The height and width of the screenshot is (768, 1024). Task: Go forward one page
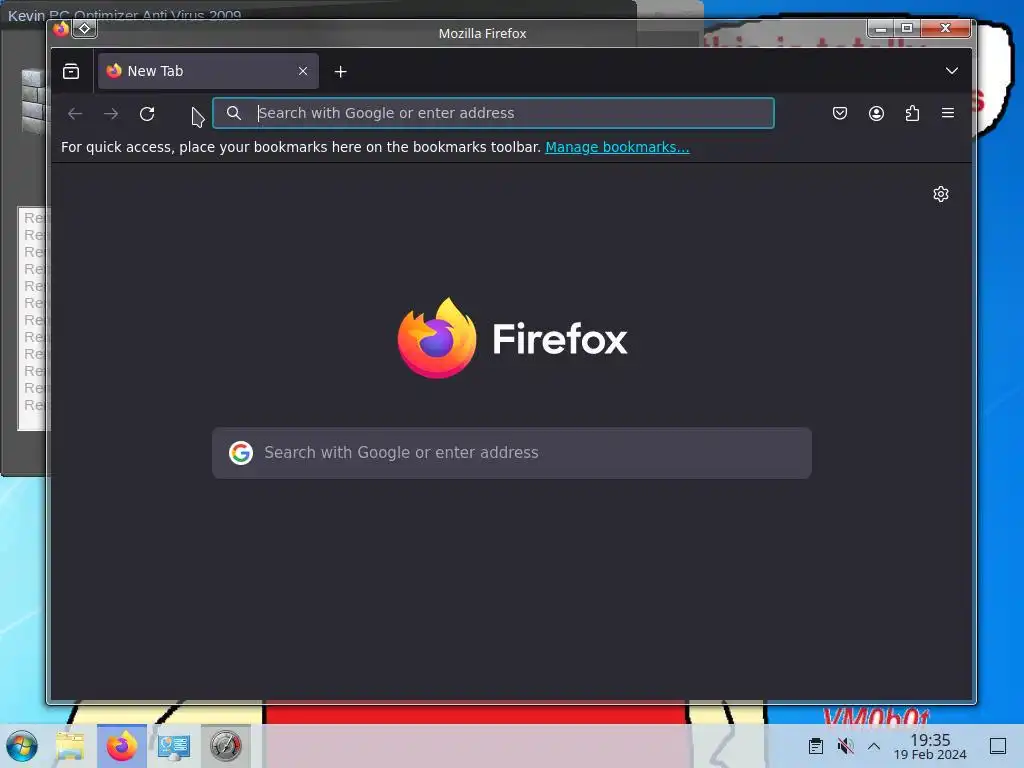(x=111, y=114)
